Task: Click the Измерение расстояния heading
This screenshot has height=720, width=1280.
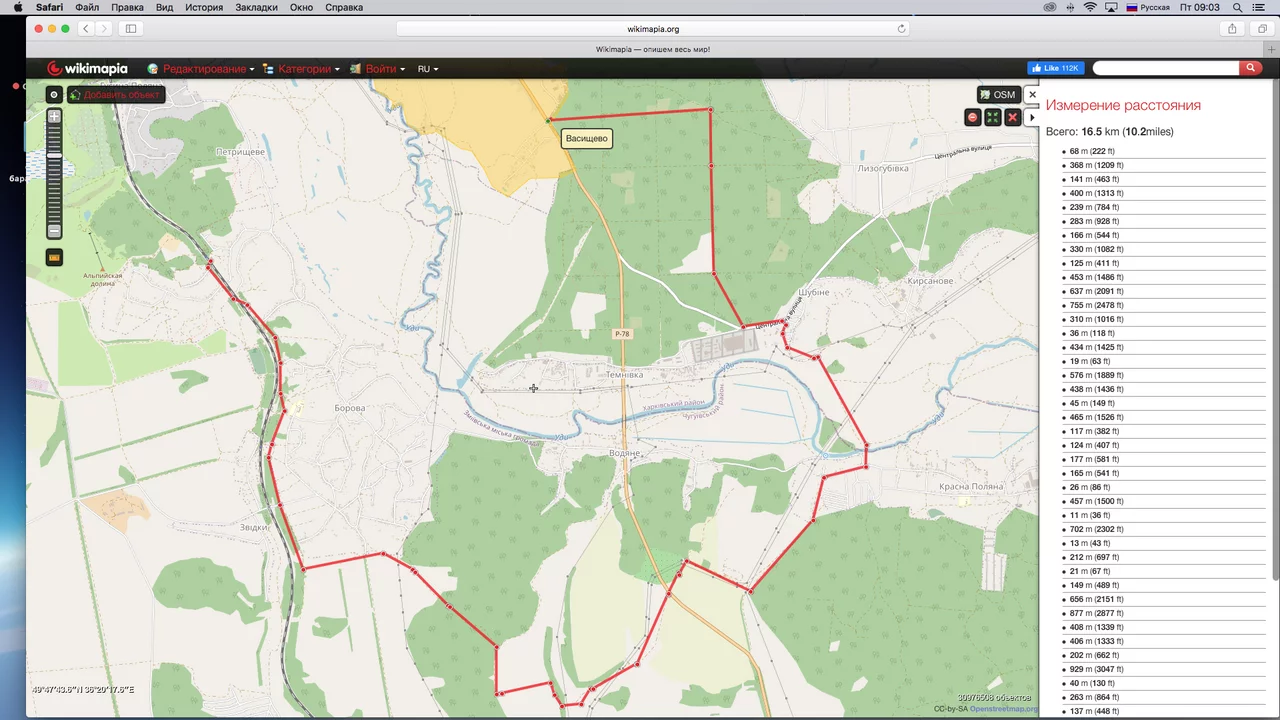Action: coord(1123,105)
